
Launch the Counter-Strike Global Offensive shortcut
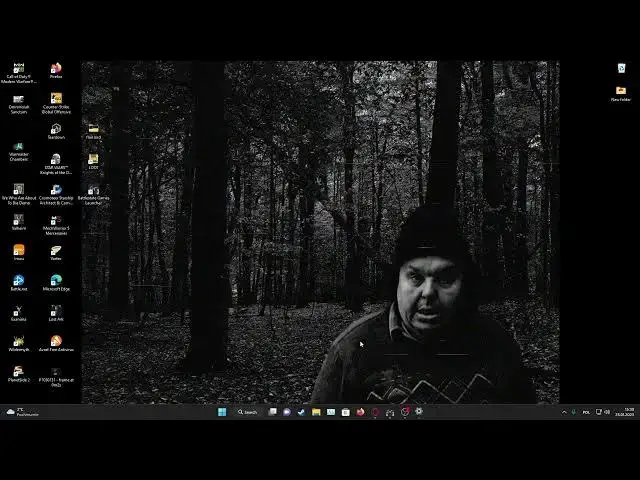click(x=56, y=103)
